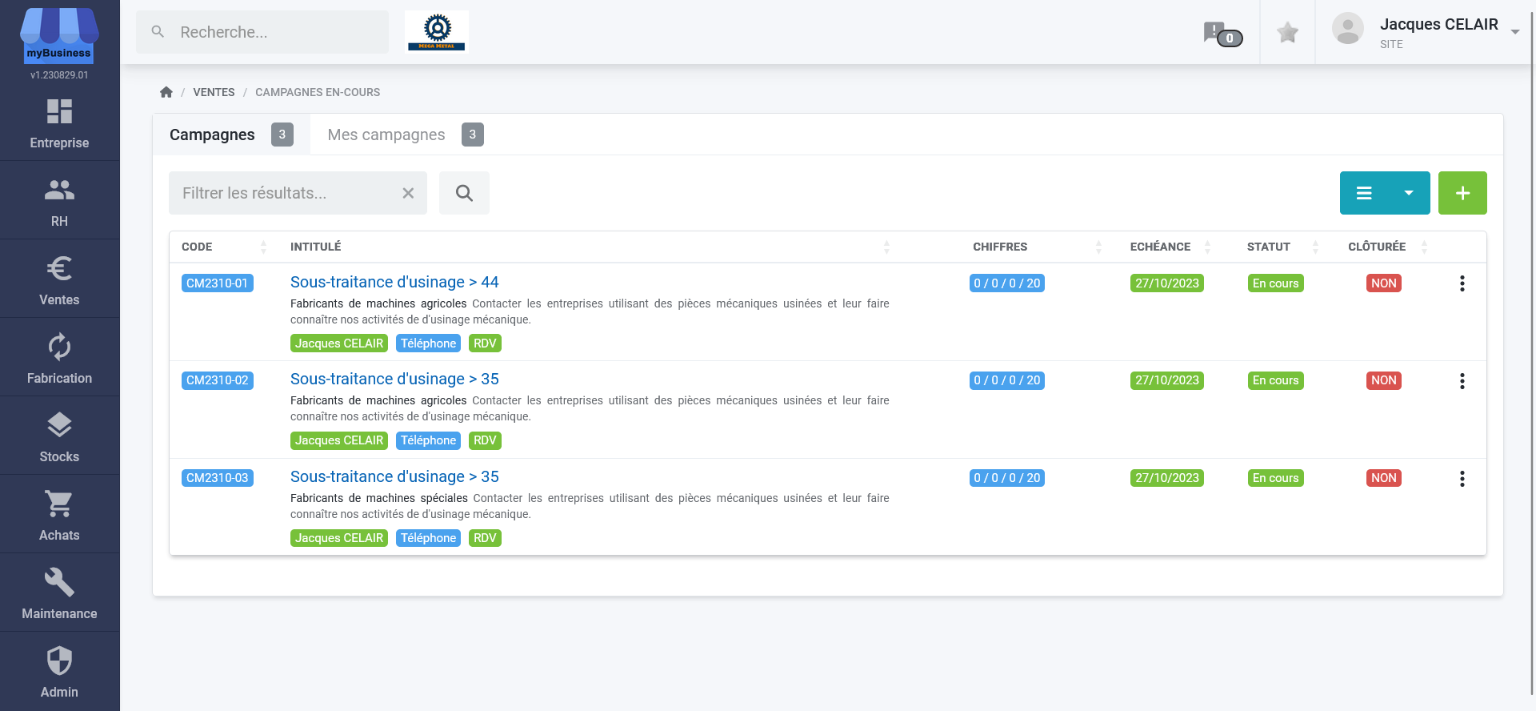Open the Admin shield module

pos(59,671)
